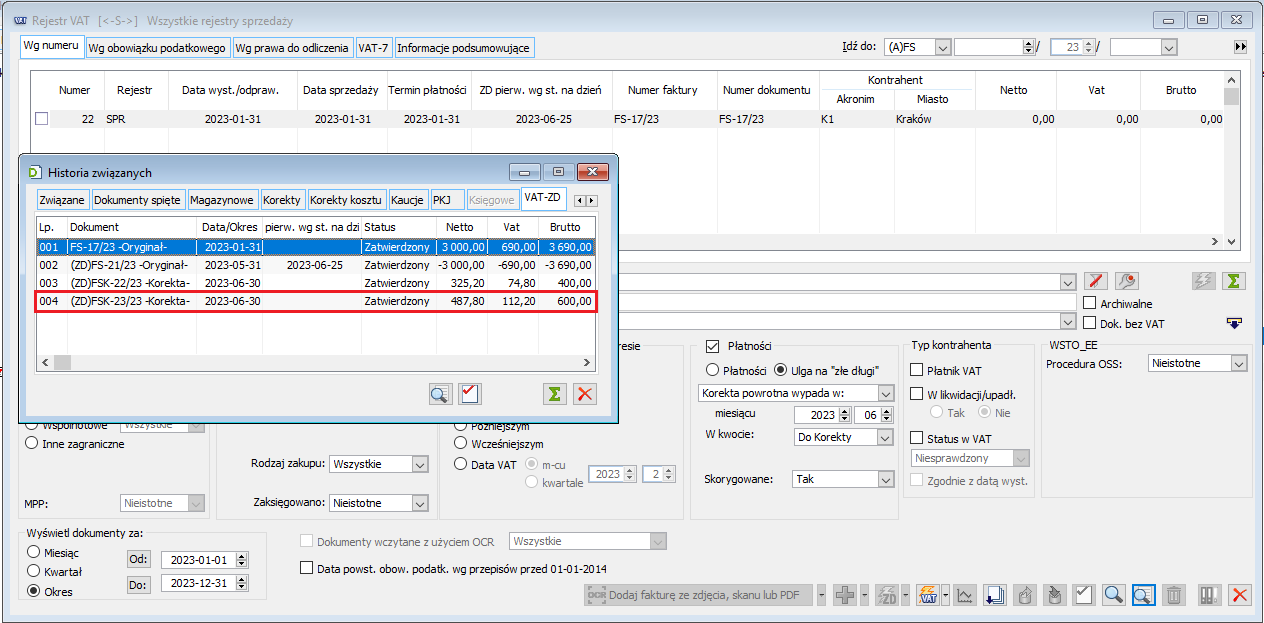Click the columns icon in bottom toolbar

(x=1210, y=595)
